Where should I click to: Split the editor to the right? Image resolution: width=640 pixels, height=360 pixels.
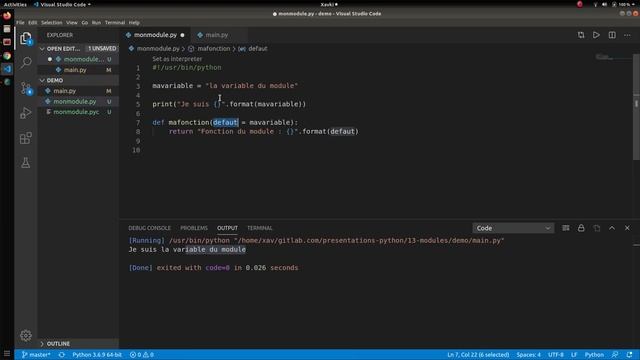pos(612,35)
